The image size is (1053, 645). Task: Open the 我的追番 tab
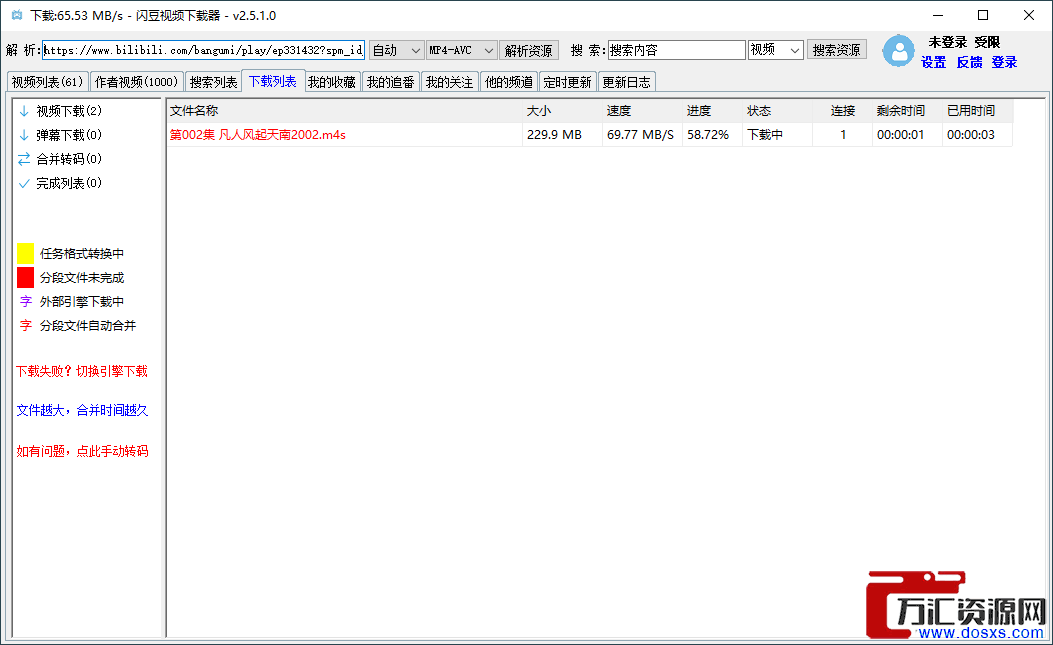tap(391, 82)
